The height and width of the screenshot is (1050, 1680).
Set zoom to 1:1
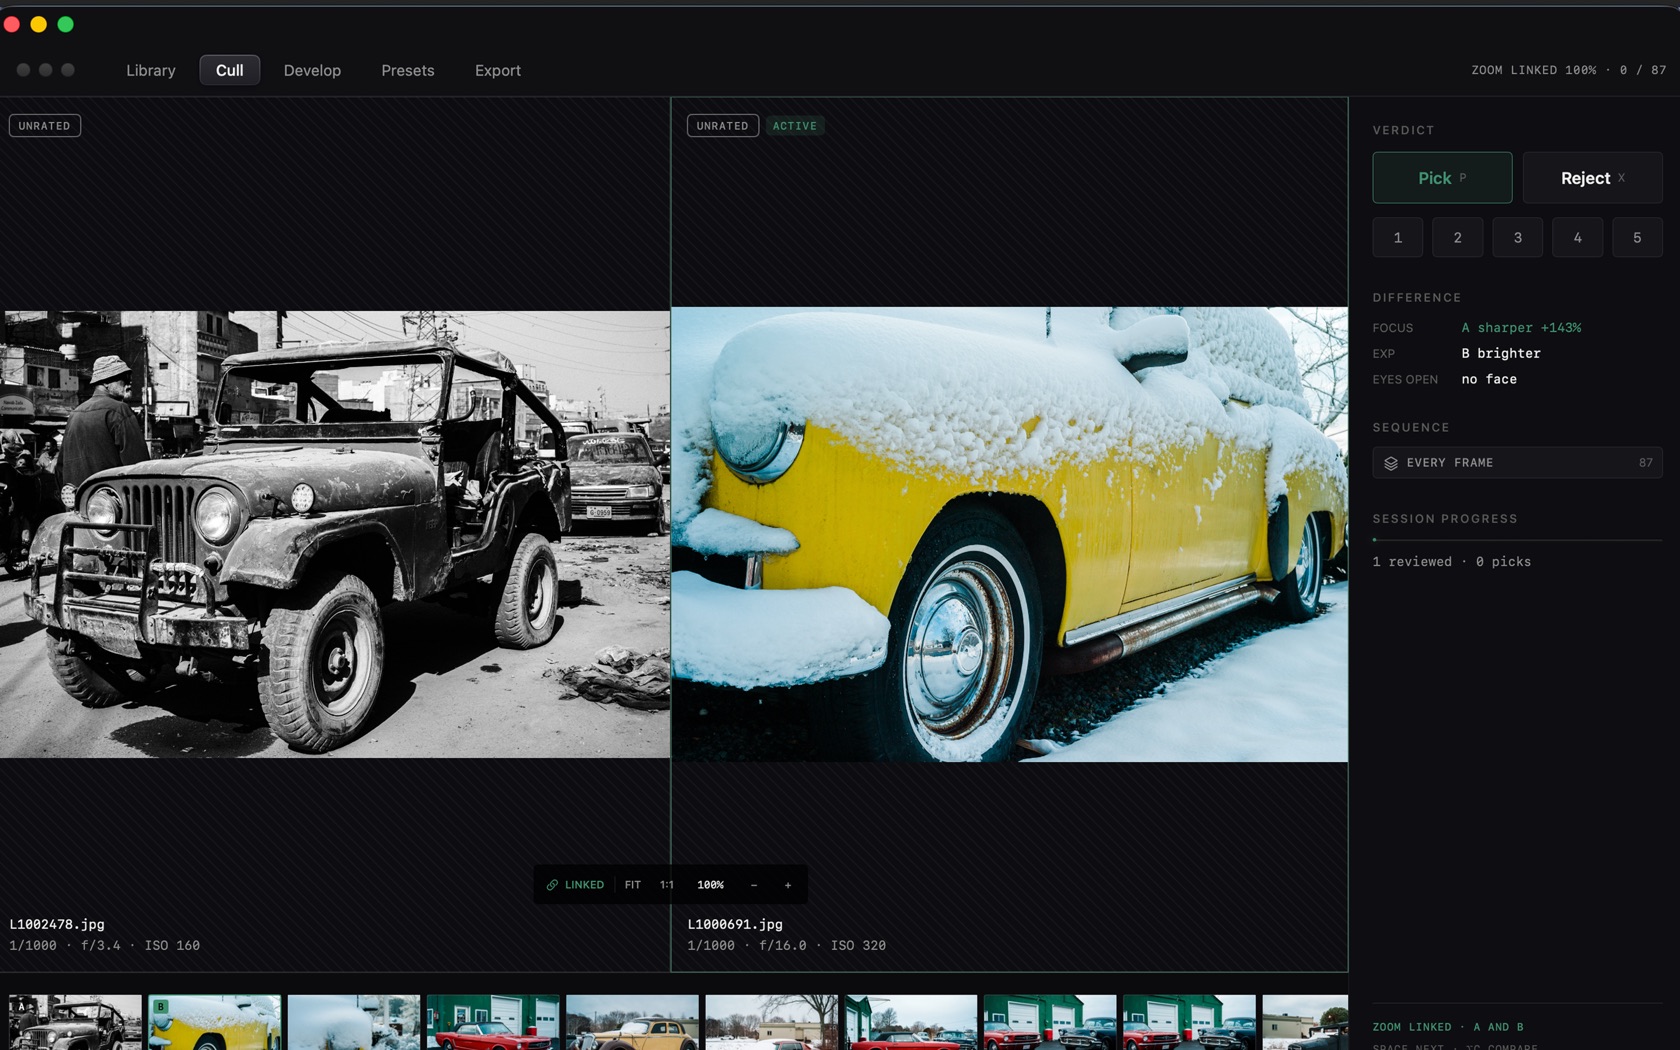pos(667,885)
